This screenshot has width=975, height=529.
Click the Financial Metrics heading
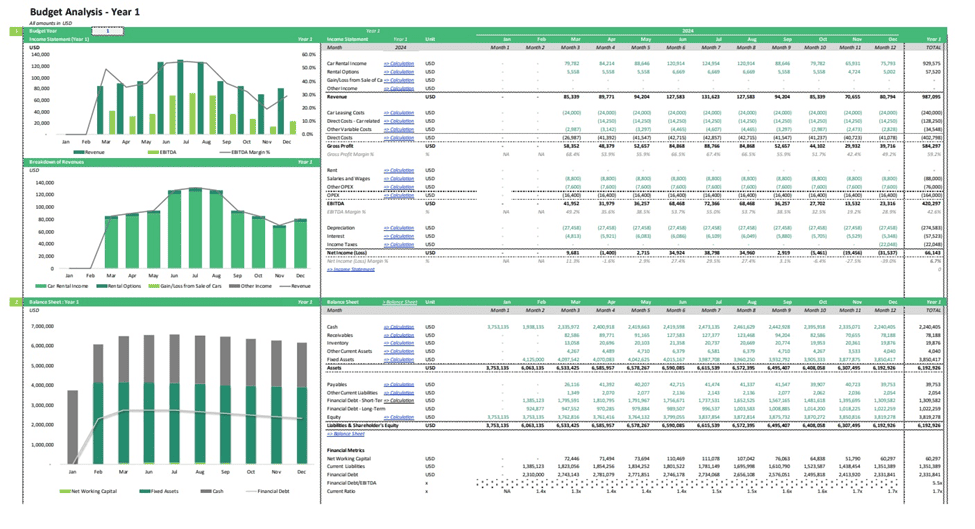(346, 450)
